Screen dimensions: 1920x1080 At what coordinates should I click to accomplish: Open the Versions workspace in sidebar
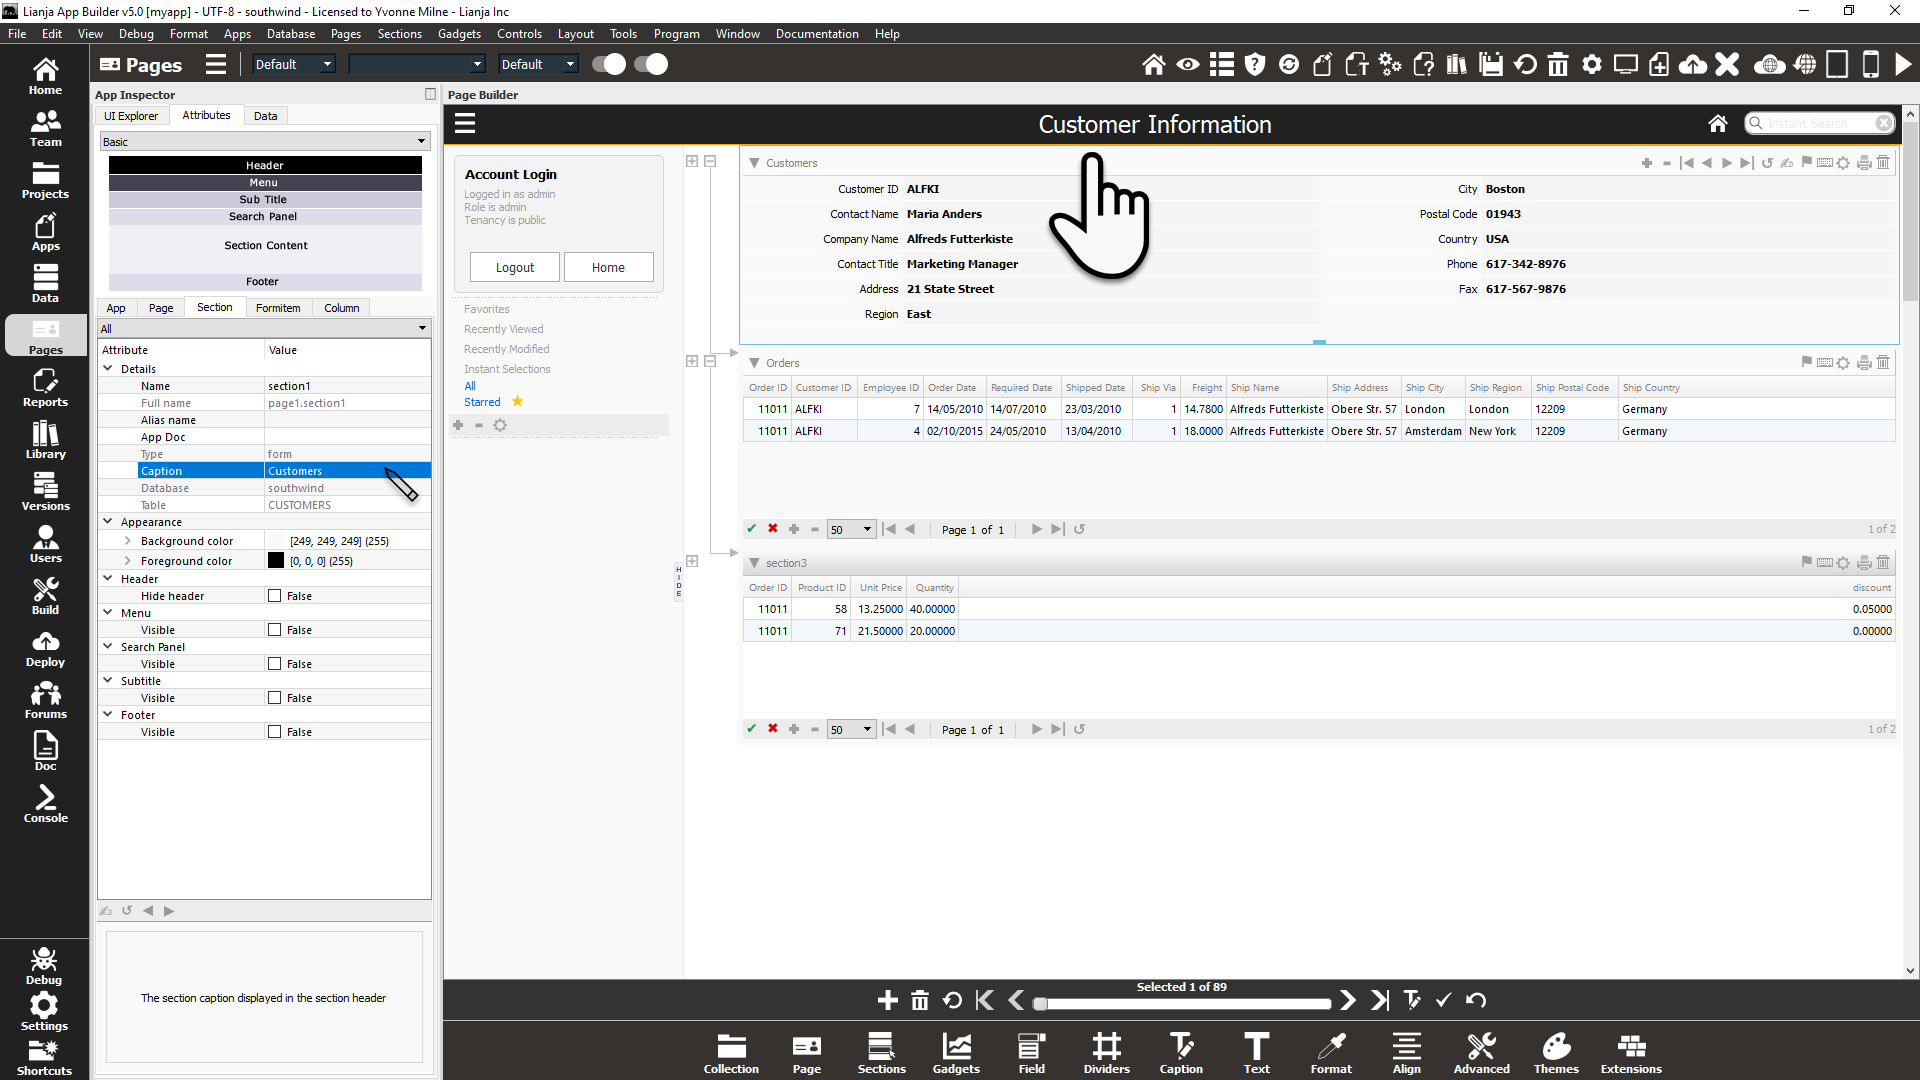pyautogui.click(x=45, y=491)
